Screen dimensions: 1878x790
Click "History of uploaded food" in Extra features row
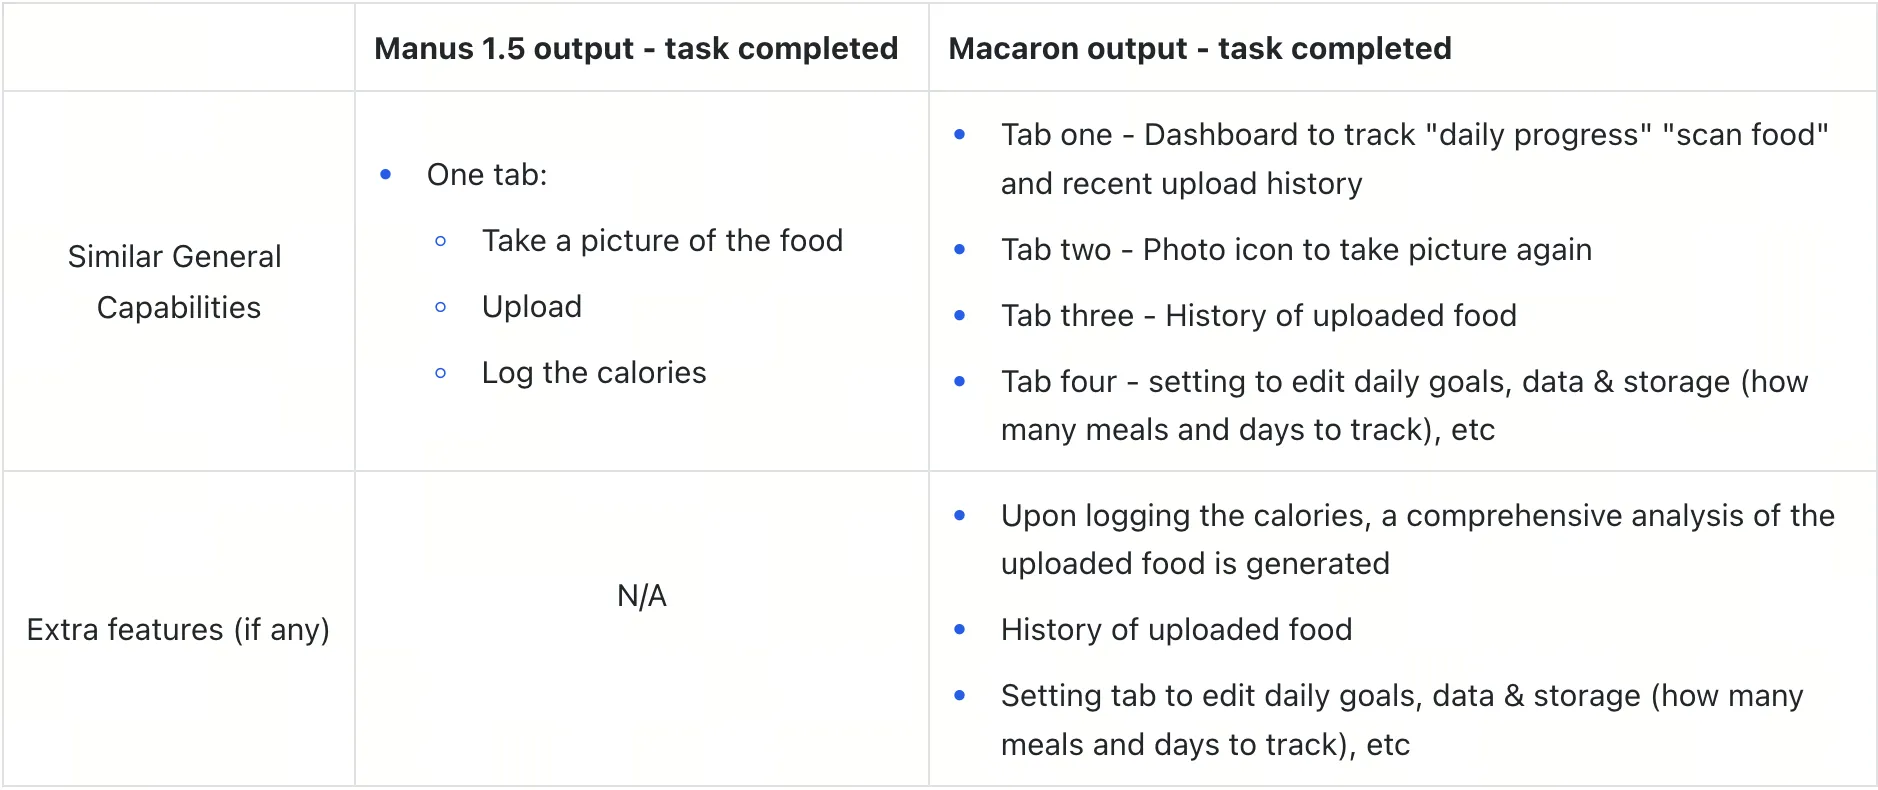[x=1176, y=630]
